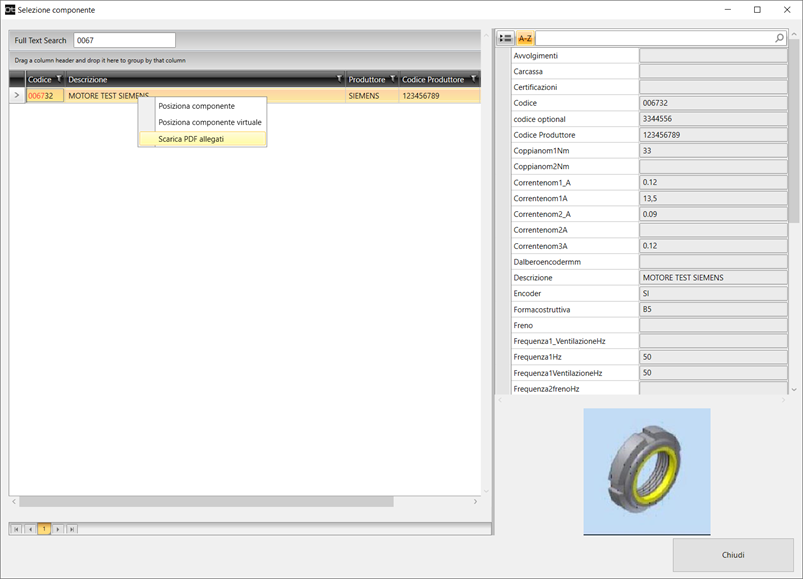Go to first page in pager
The height and width of the screenshot is (579, 803).
[16, 529]
